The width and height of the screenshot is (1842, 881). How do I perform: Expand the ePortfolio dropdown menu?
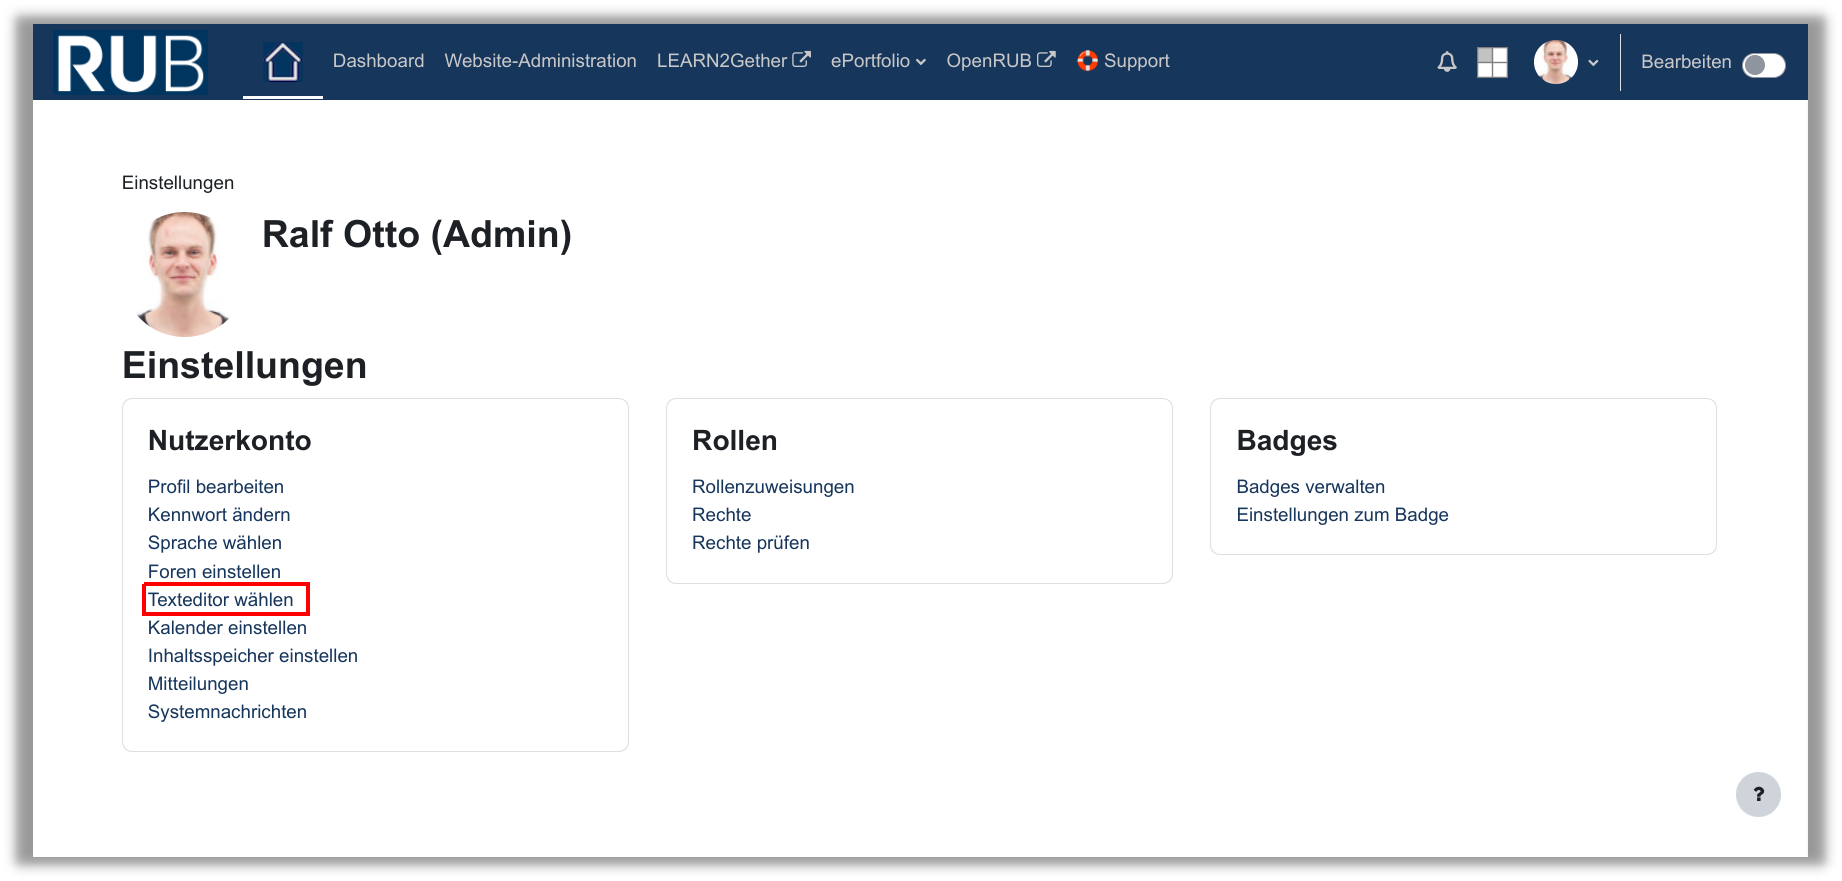[877, 61]
